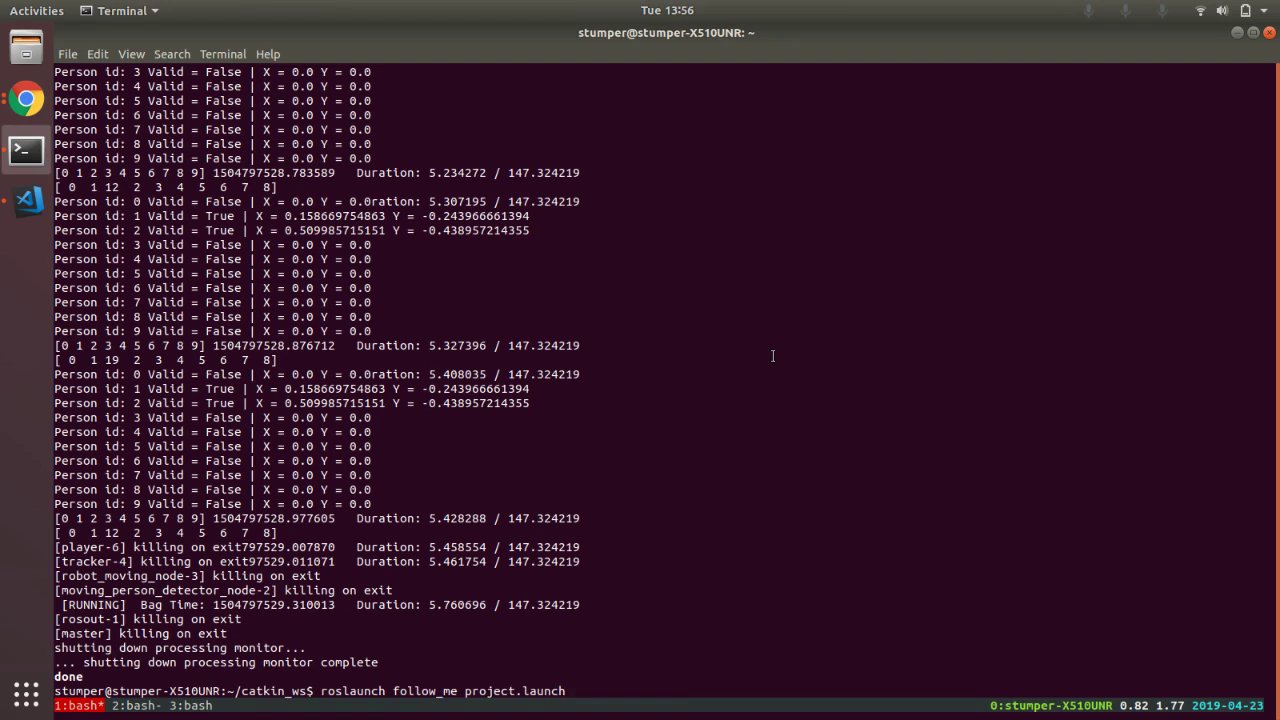Click the array line '[ 0 1 19 2 3 4 5 6 7 8]'
This screenshot has height=720, width=1280.
point(165,360)
